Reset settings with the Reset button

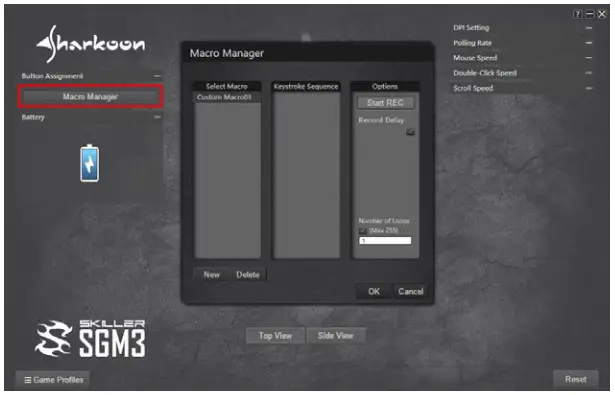[x=576, y=379]
